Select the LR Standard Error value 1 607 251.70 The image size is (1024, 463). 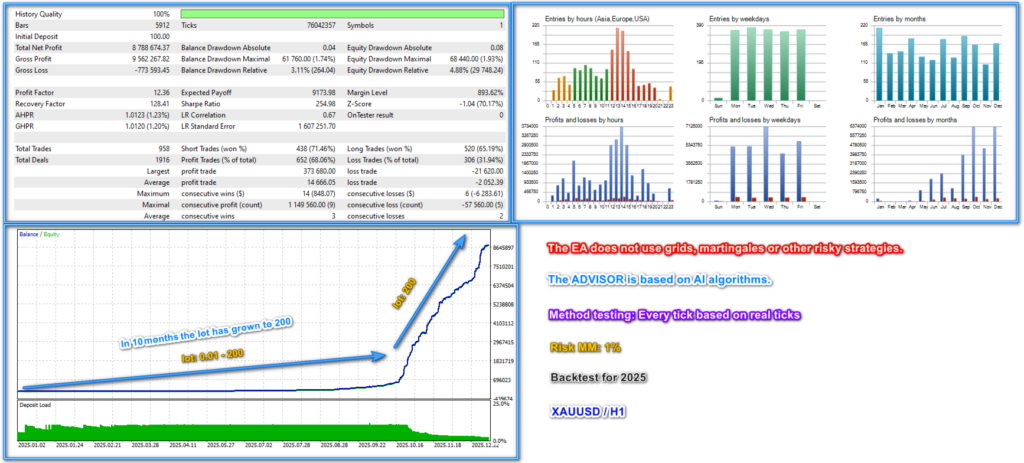click(x=316, y=126)
